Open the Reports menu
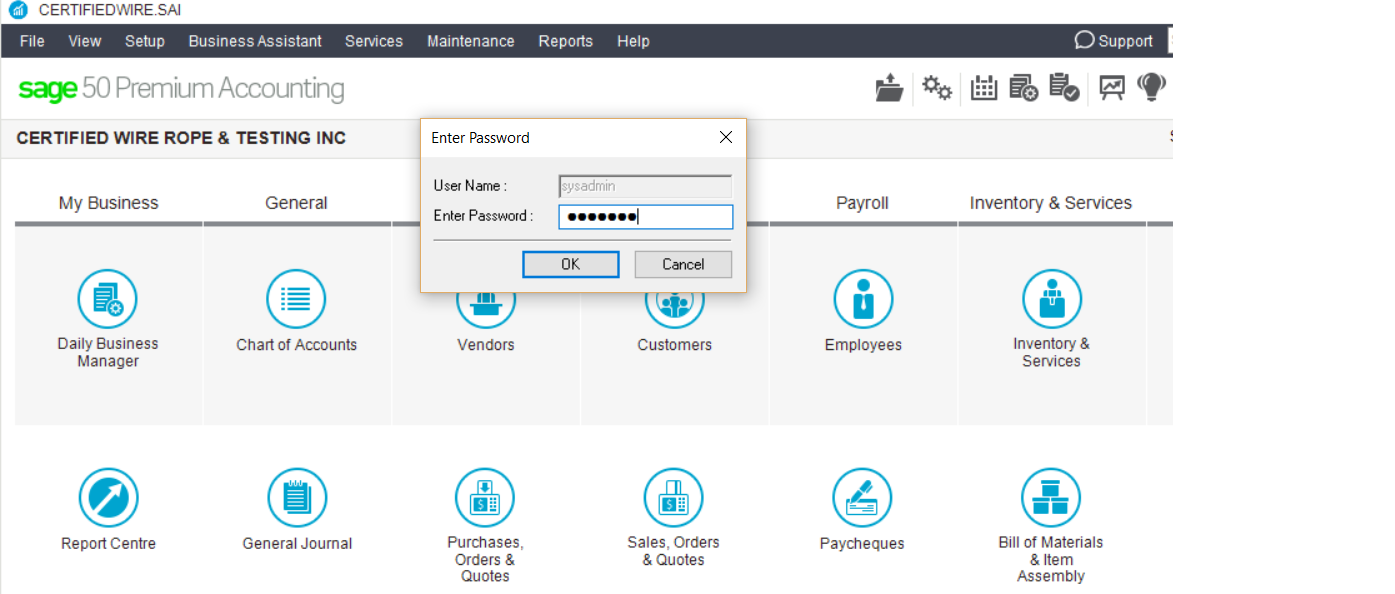Image resolution: width=1395 pixels, height=594 pixels. 565,41
